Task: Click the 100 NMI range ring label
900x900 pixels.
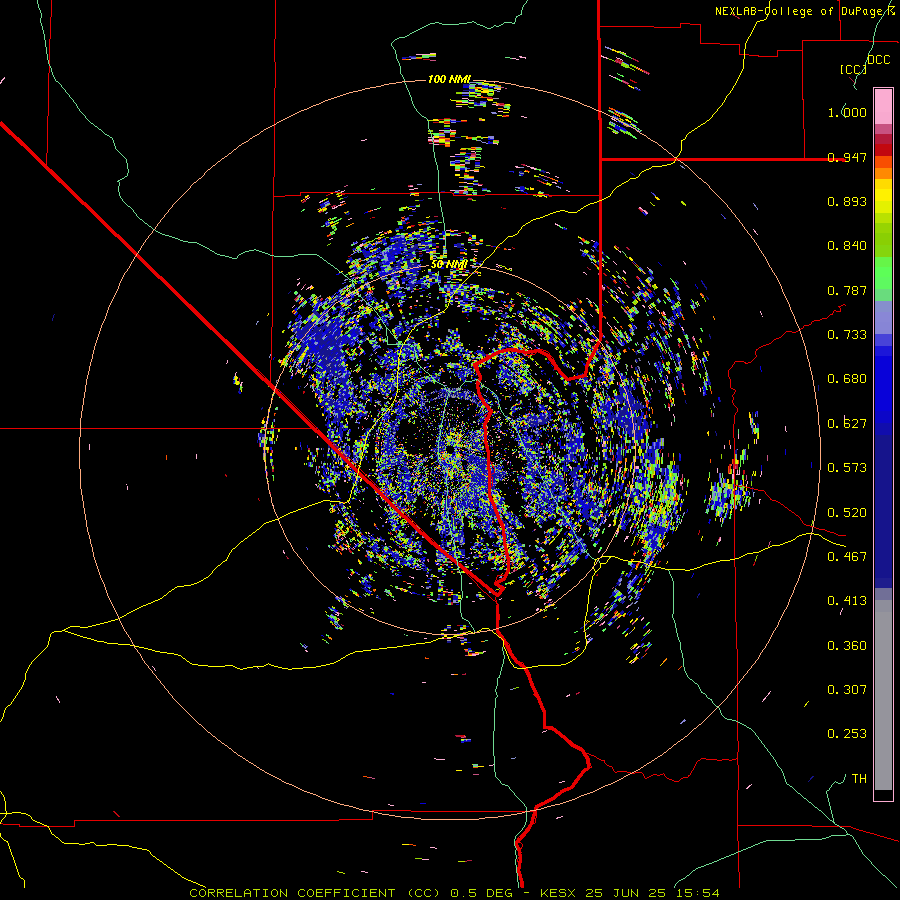Action: pyautogui.click(x=449, y=79)
